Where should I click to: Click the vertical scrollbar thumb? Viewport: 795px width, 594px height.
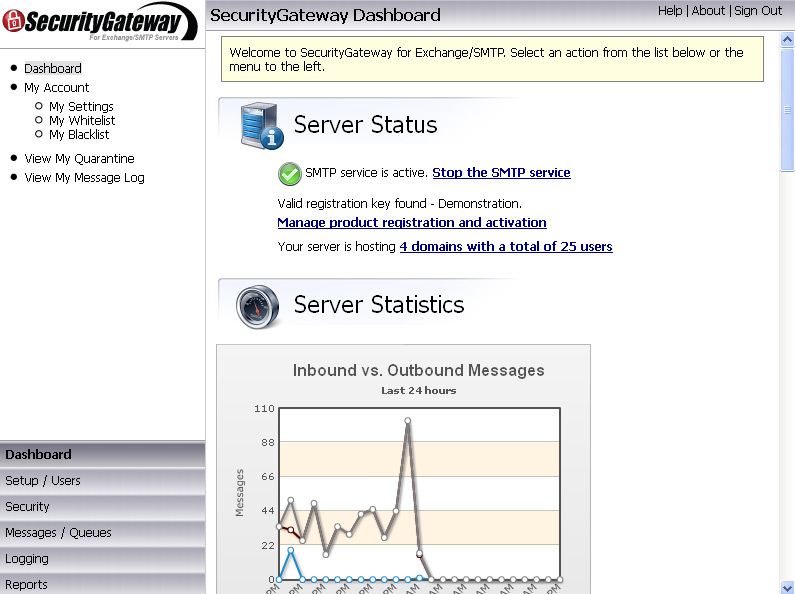click(787, 109)
